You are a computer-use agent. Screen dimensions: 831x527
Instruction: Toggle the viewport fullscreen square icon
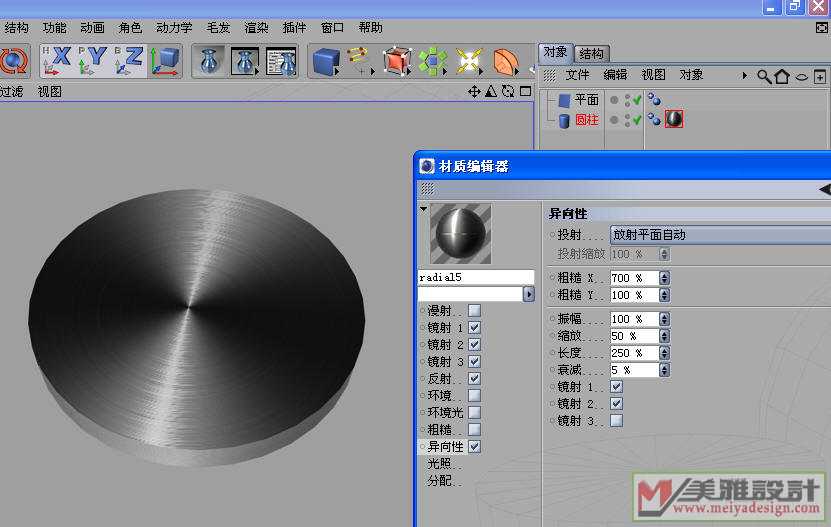point(525,92)
